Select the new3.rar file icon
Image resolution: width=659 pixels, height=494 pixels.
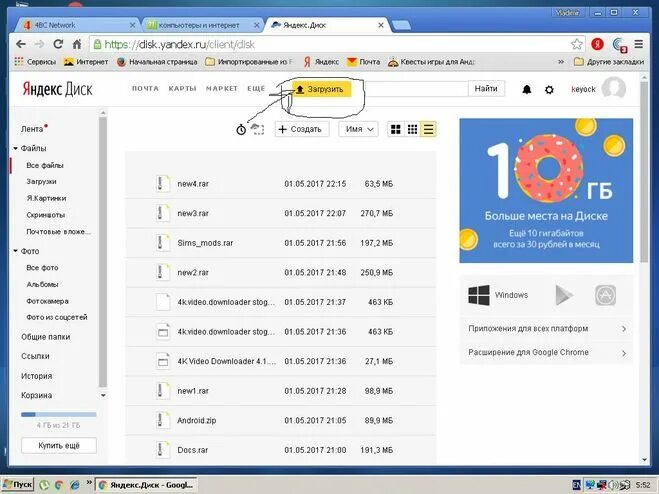(163, 213)
